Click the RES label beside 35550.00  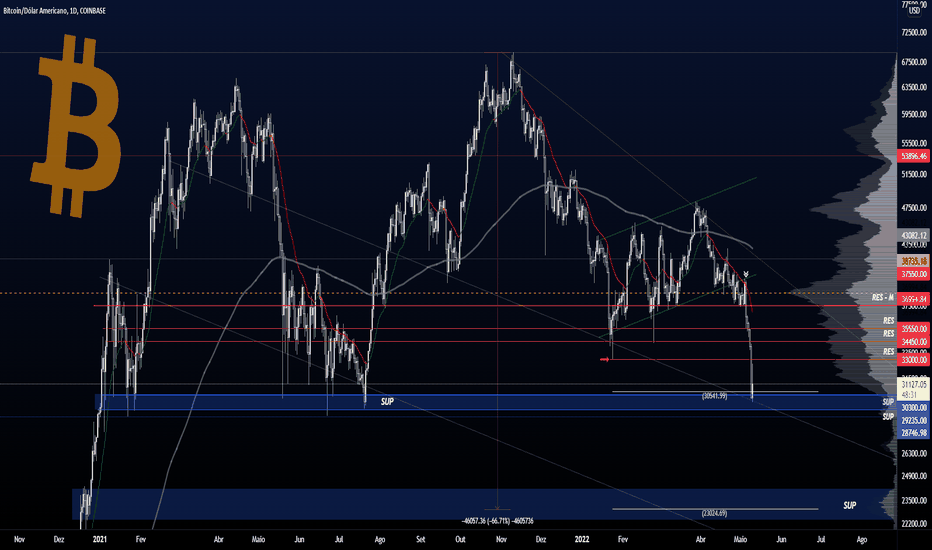(x=889, y=320)
